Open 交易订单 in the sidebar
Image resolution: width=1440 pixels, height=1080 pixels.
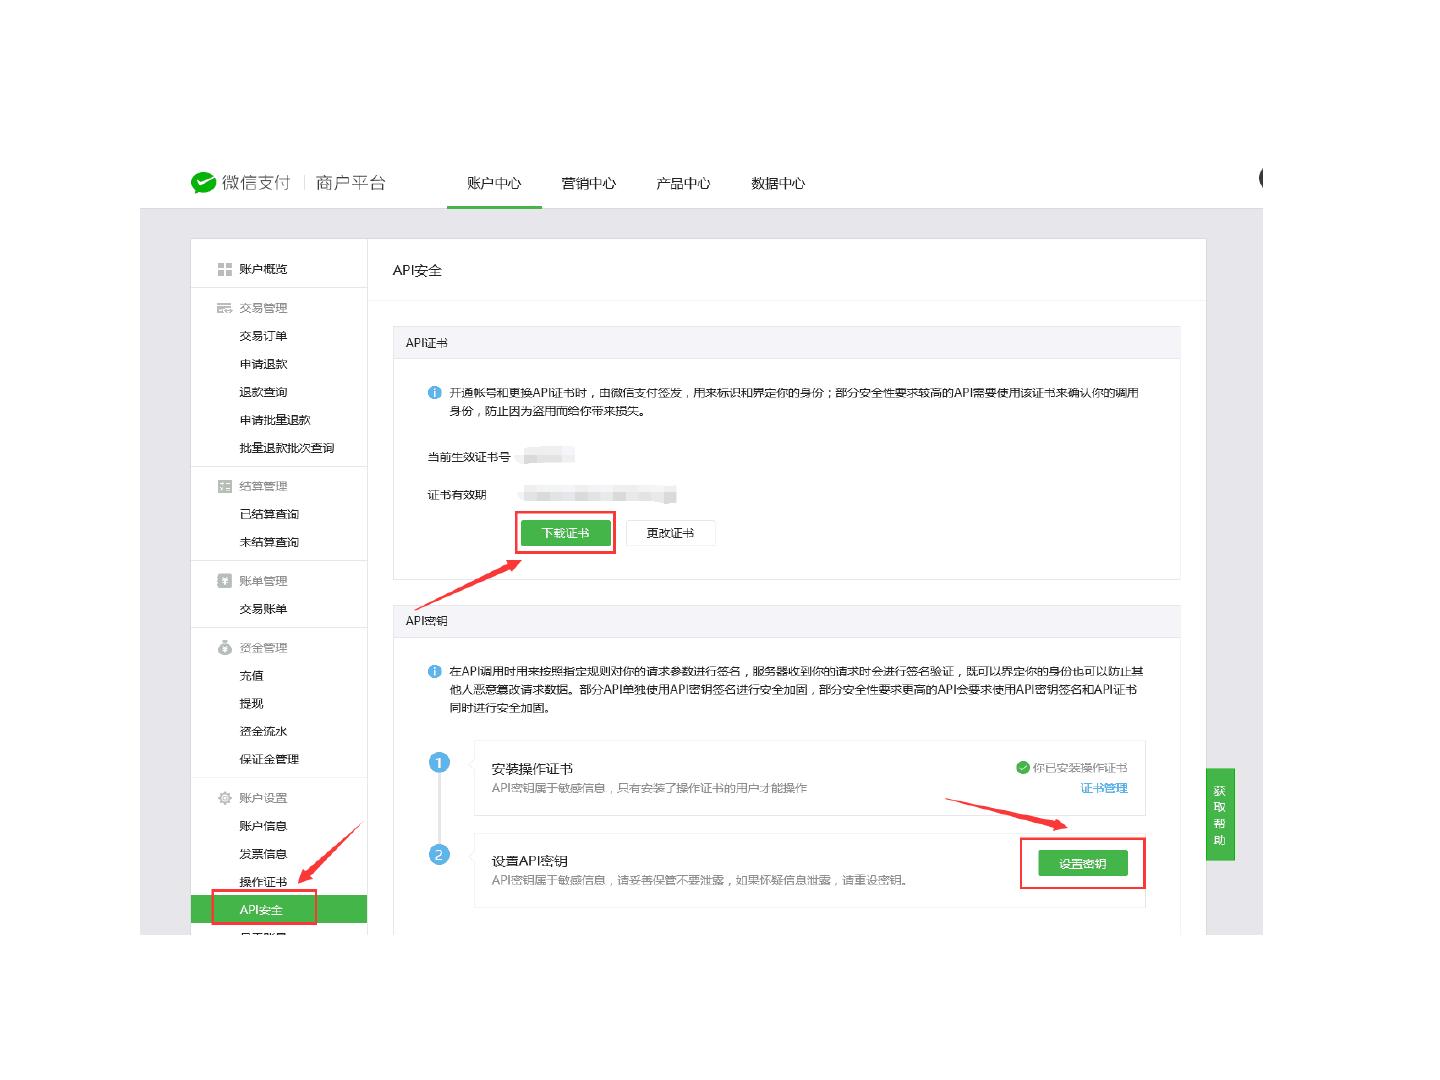click(x=263, y=336)
